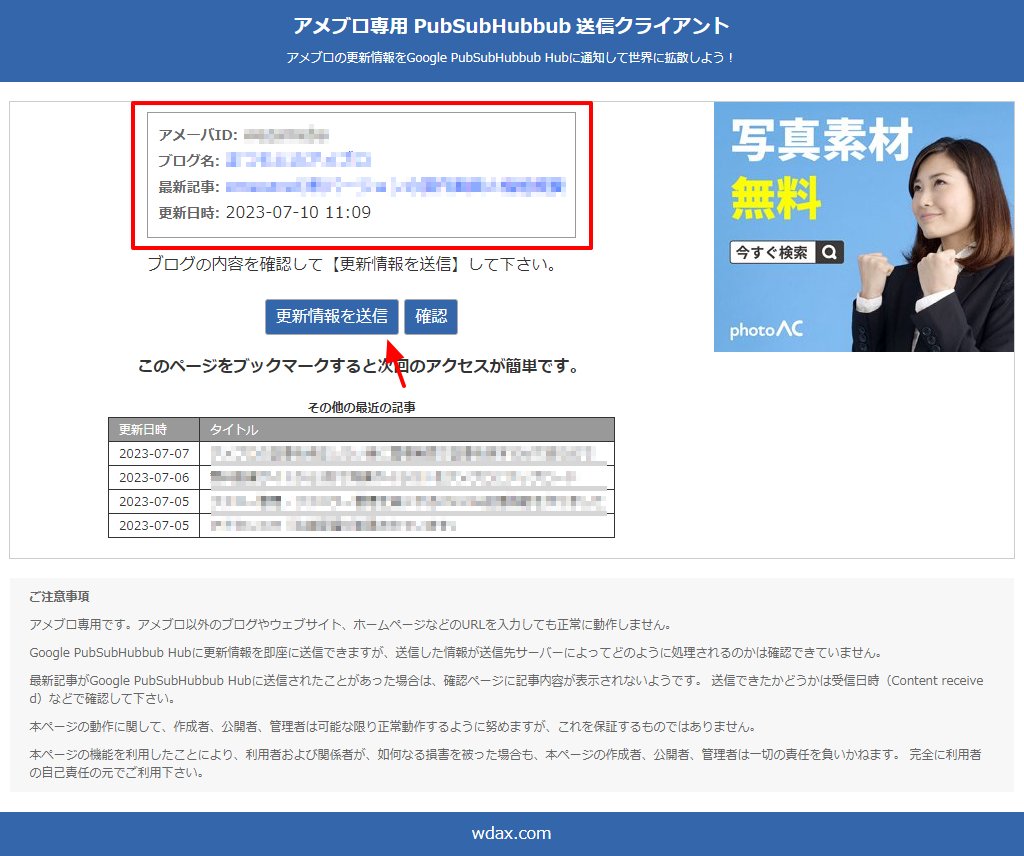Click the 今すぐ検索 label in the ad
Screen dimensions: 1024x856
[x=772, y=253]
